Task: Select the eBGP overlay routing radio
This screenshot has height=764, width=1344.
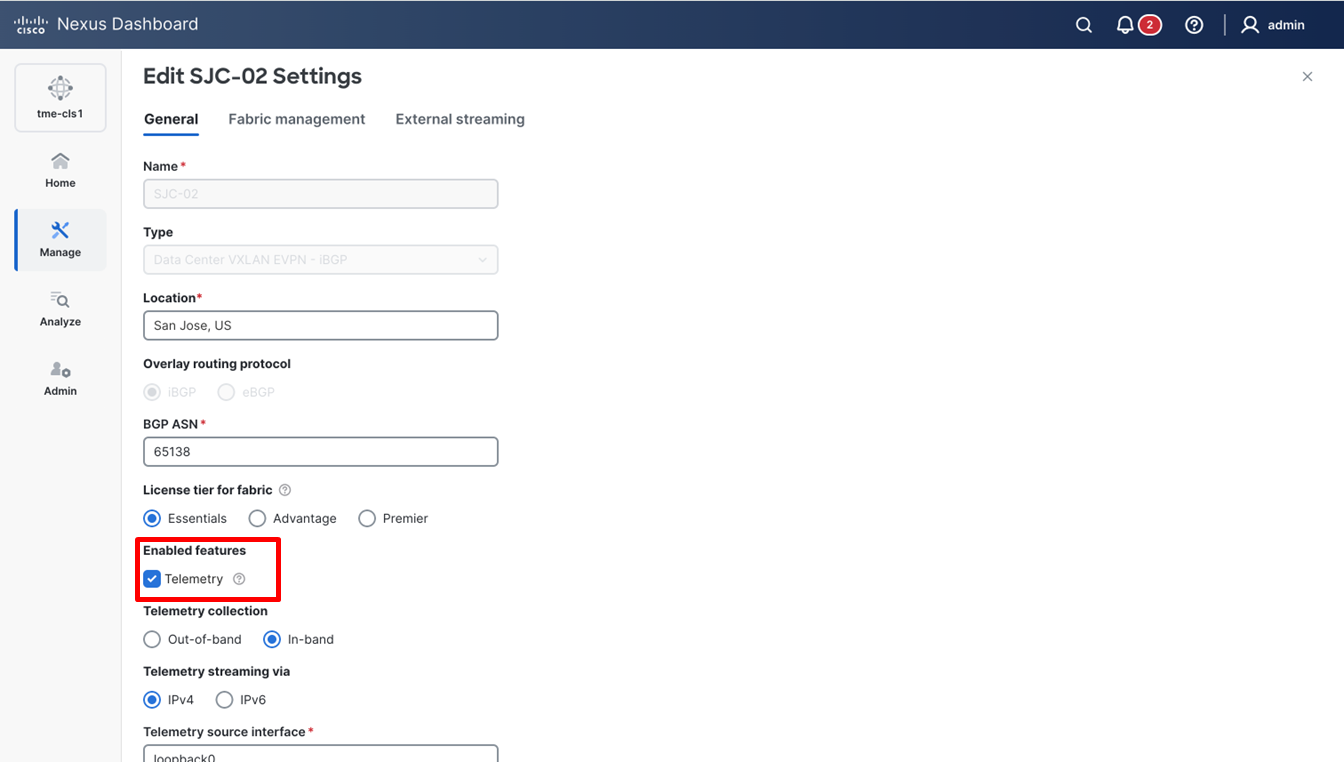Action: point(226,392)
